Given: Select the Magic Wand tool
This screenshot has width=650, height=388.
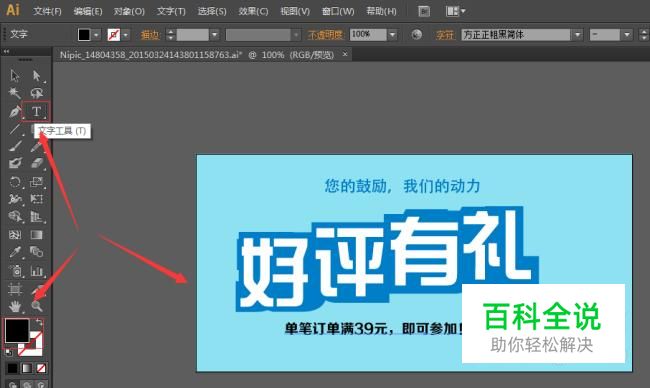Looking at the screenshot, I should point(15,93).
